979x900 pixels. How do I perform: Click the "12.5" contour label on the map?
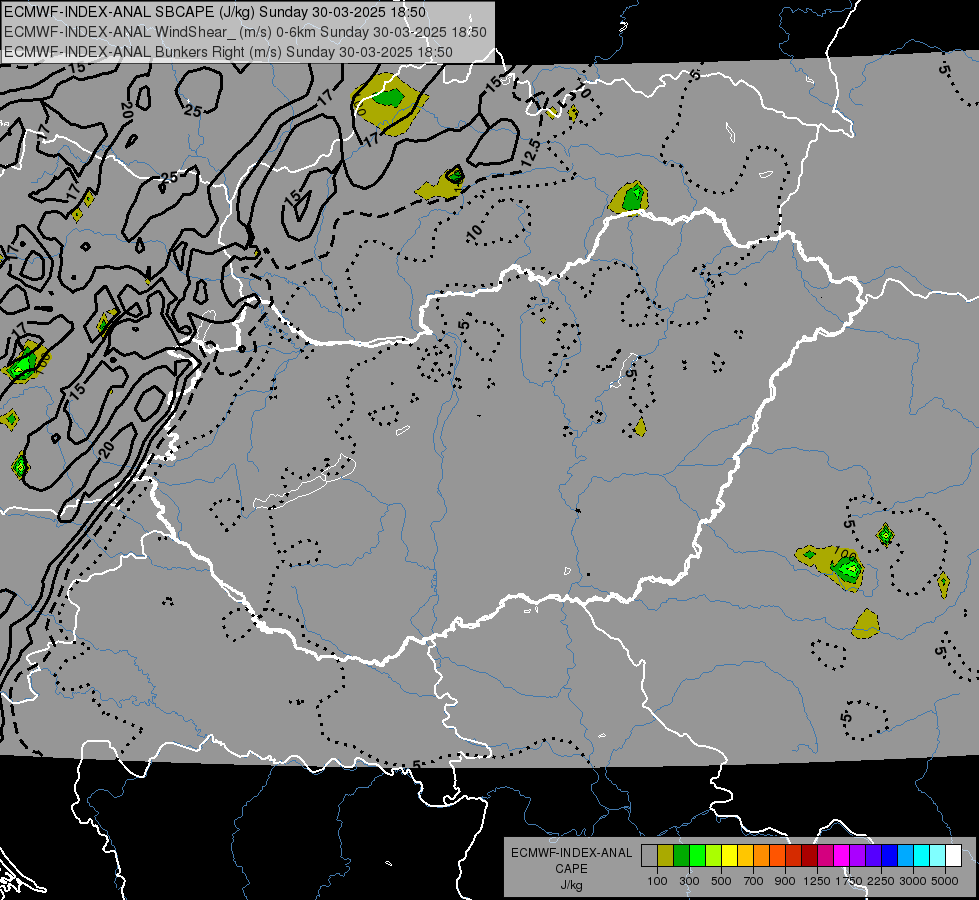coord(530,153)
